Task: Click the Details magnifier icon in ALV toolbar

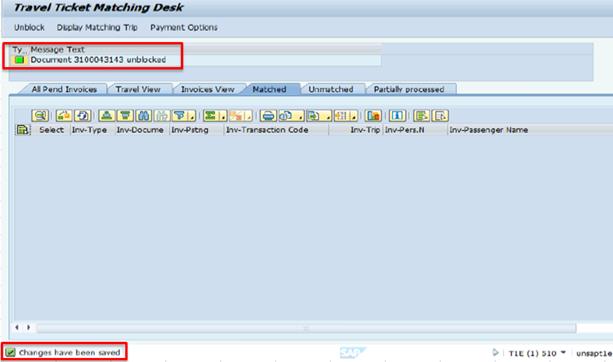Action: pos(40,116)
